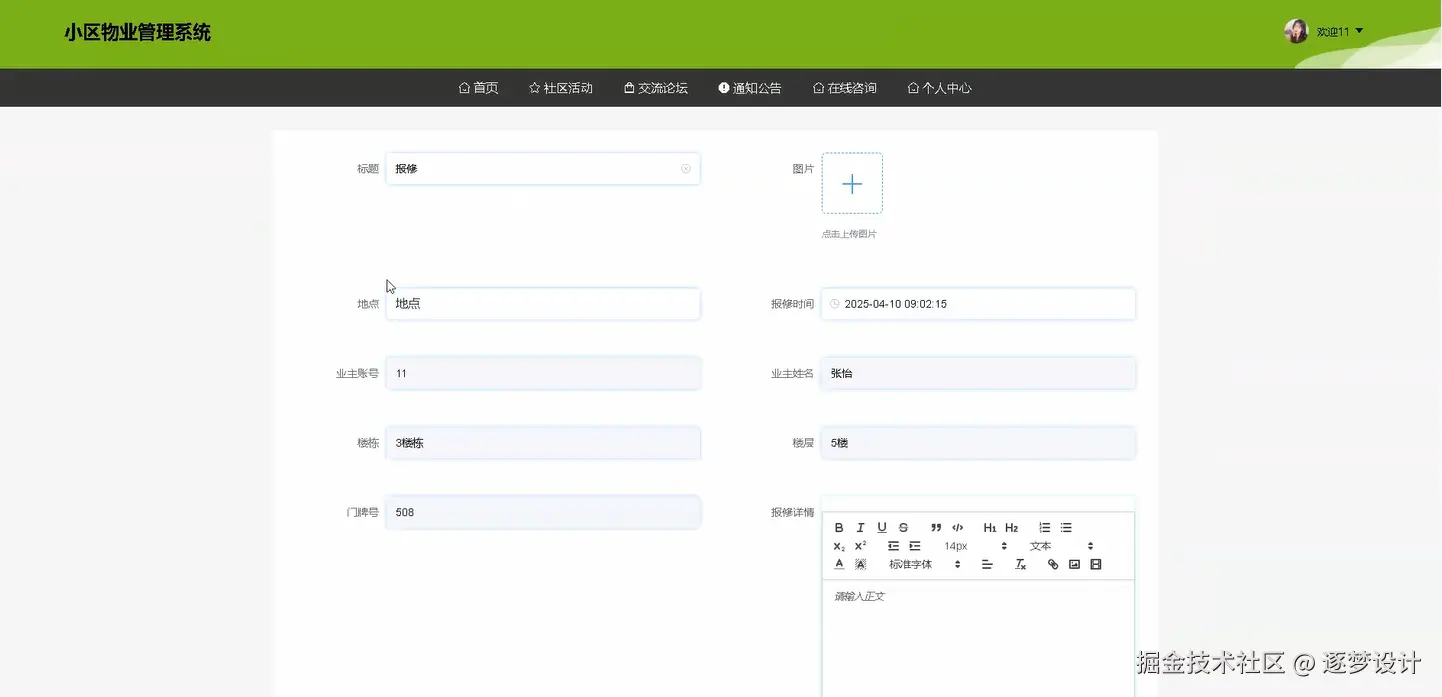Open the text background color picker
The width and height of the screenshot is (1442, 697).
click(x=860, y=564)
